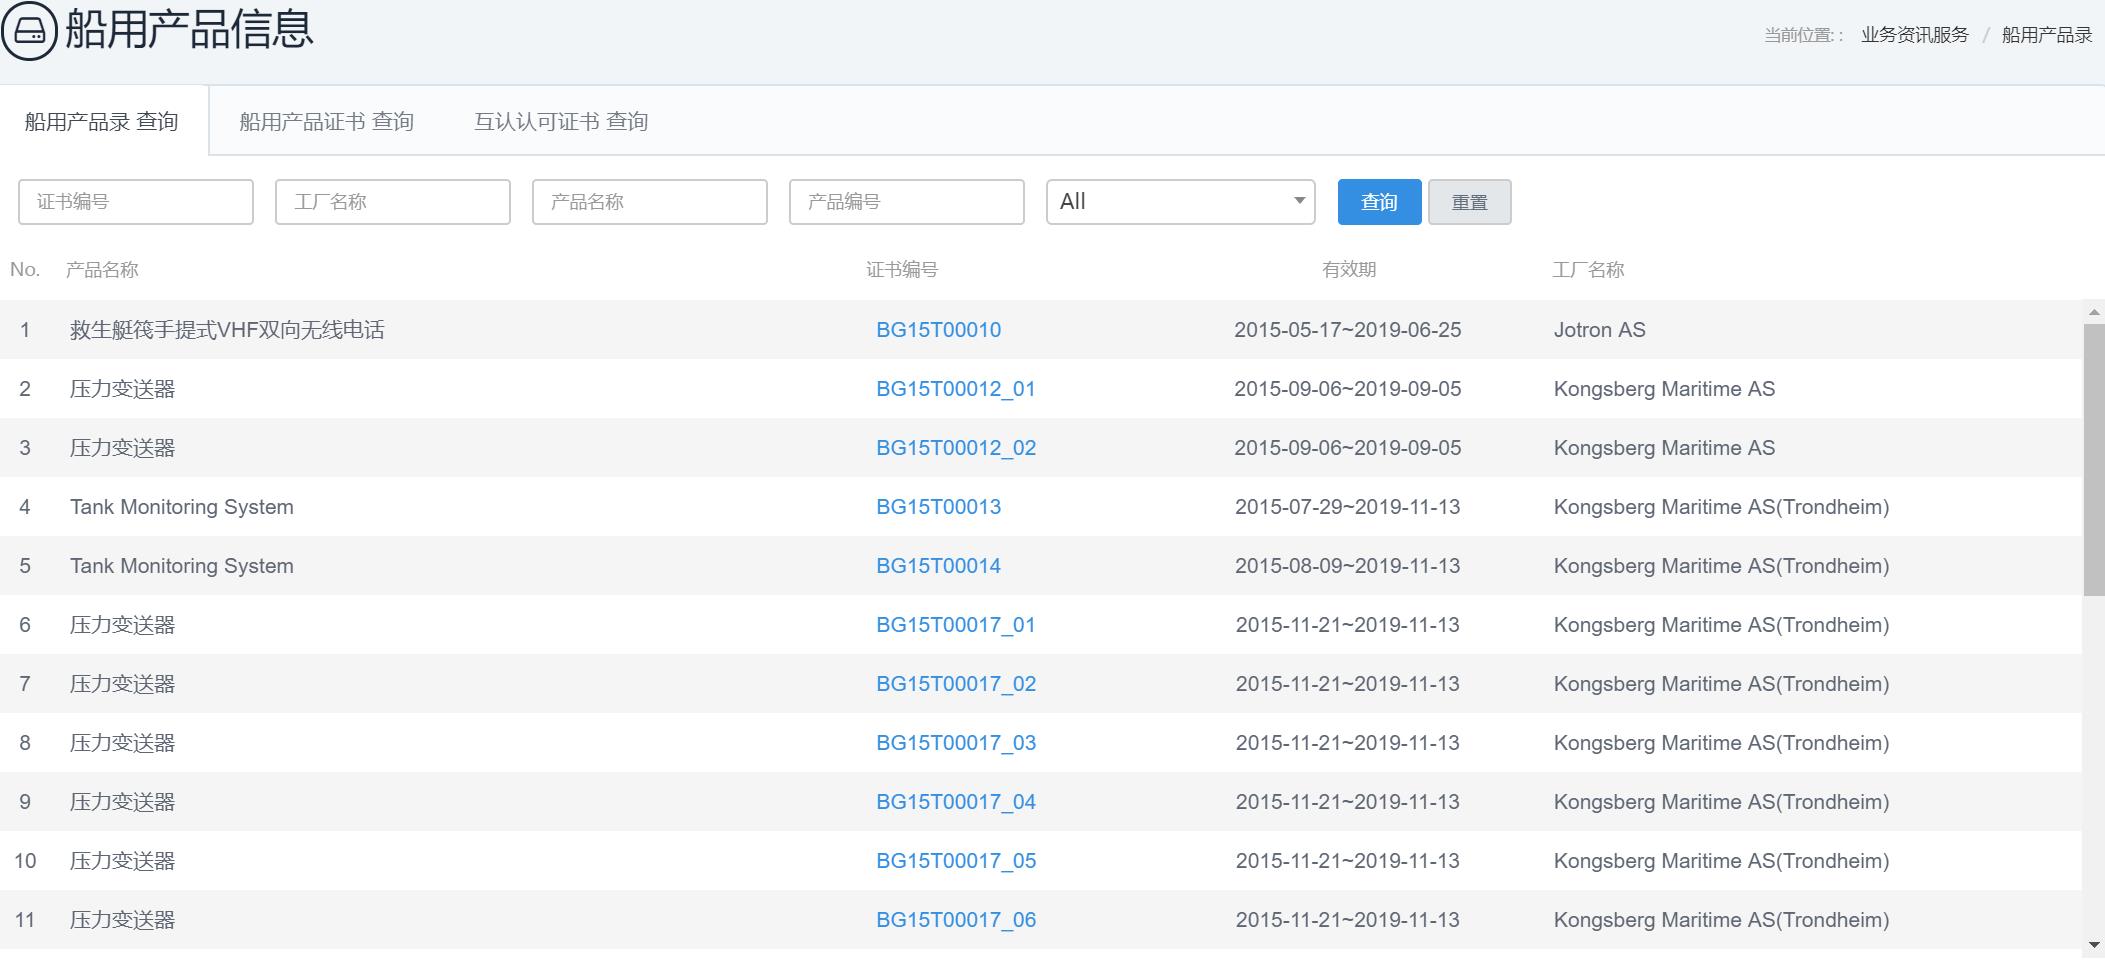This screenshot has height=965, width=2105.
Task: Open certificate BG15T00017_03
Action: pos(956,743)
